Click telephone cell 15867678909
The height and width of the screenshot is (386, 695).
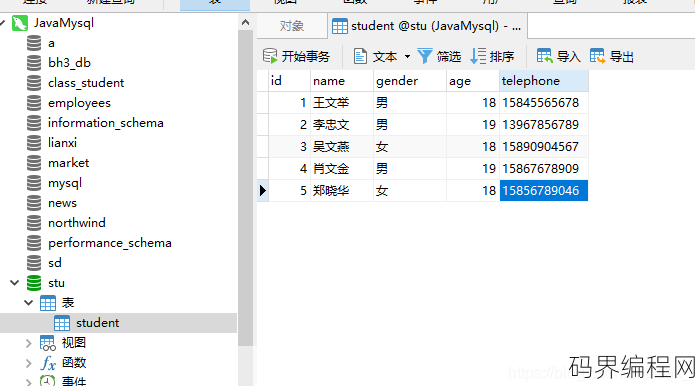(x=544, y=169)
